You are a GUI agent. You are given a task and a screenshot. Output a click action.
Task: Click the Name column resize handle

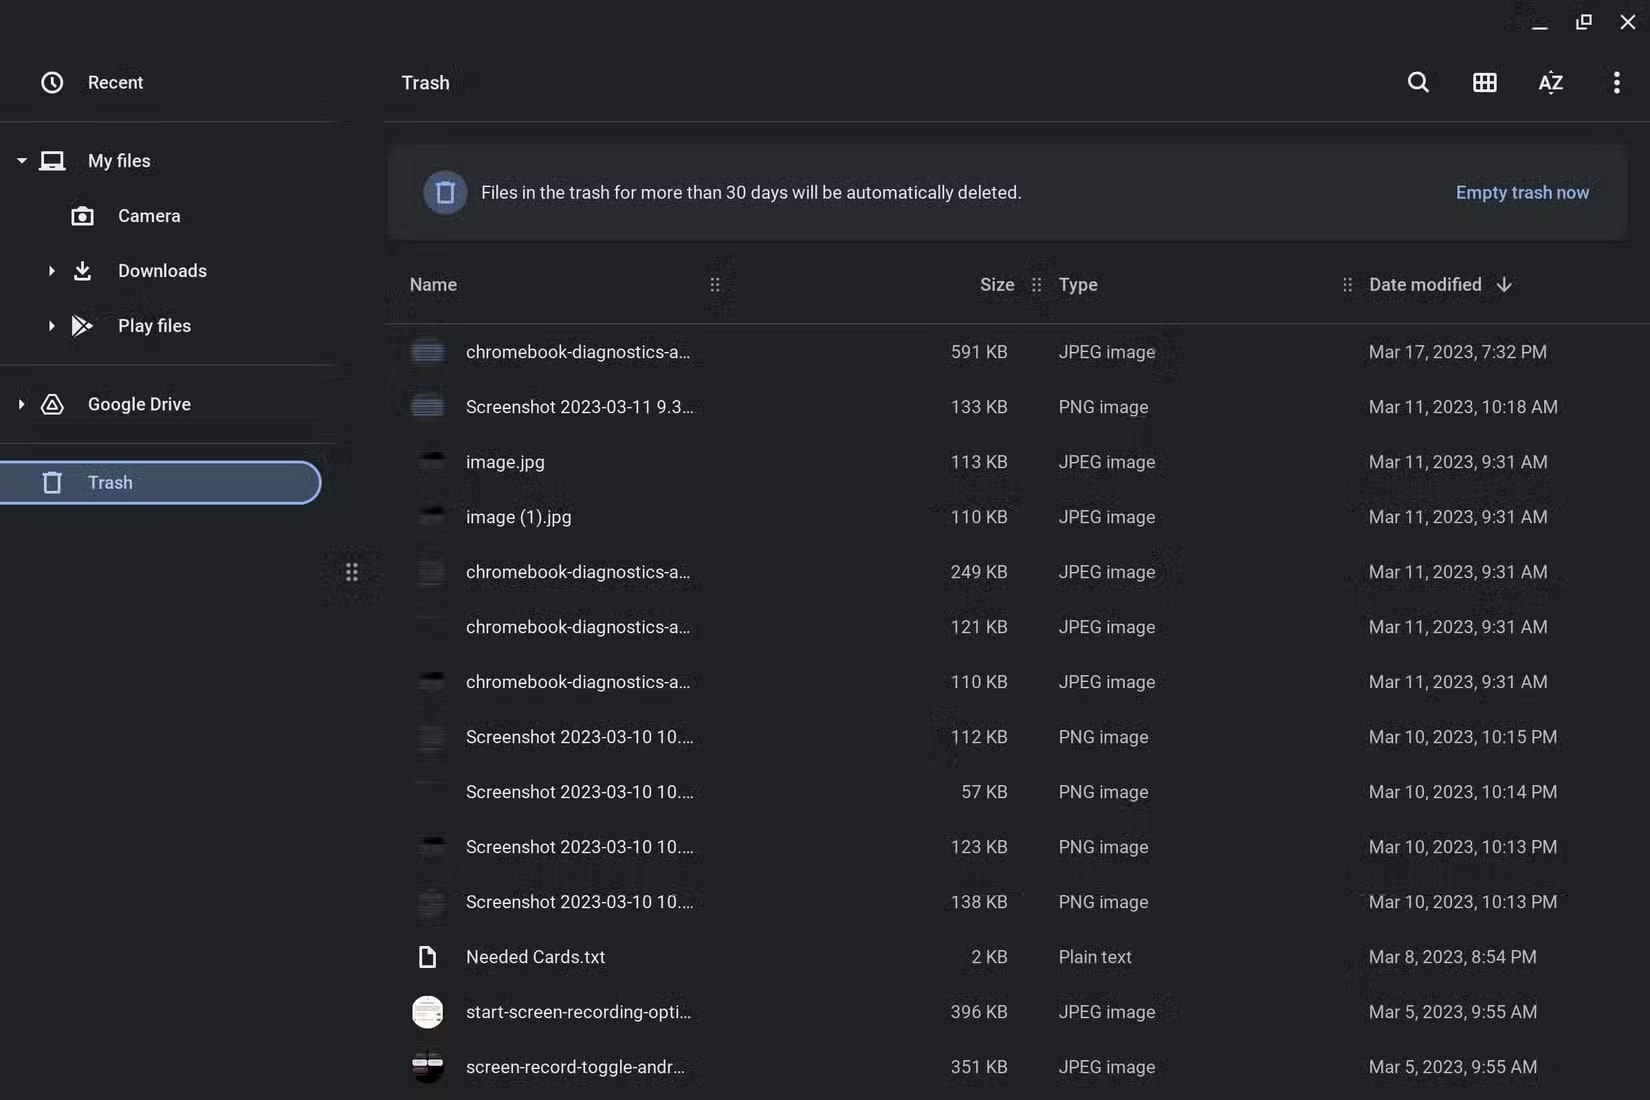tap(715, 285)
